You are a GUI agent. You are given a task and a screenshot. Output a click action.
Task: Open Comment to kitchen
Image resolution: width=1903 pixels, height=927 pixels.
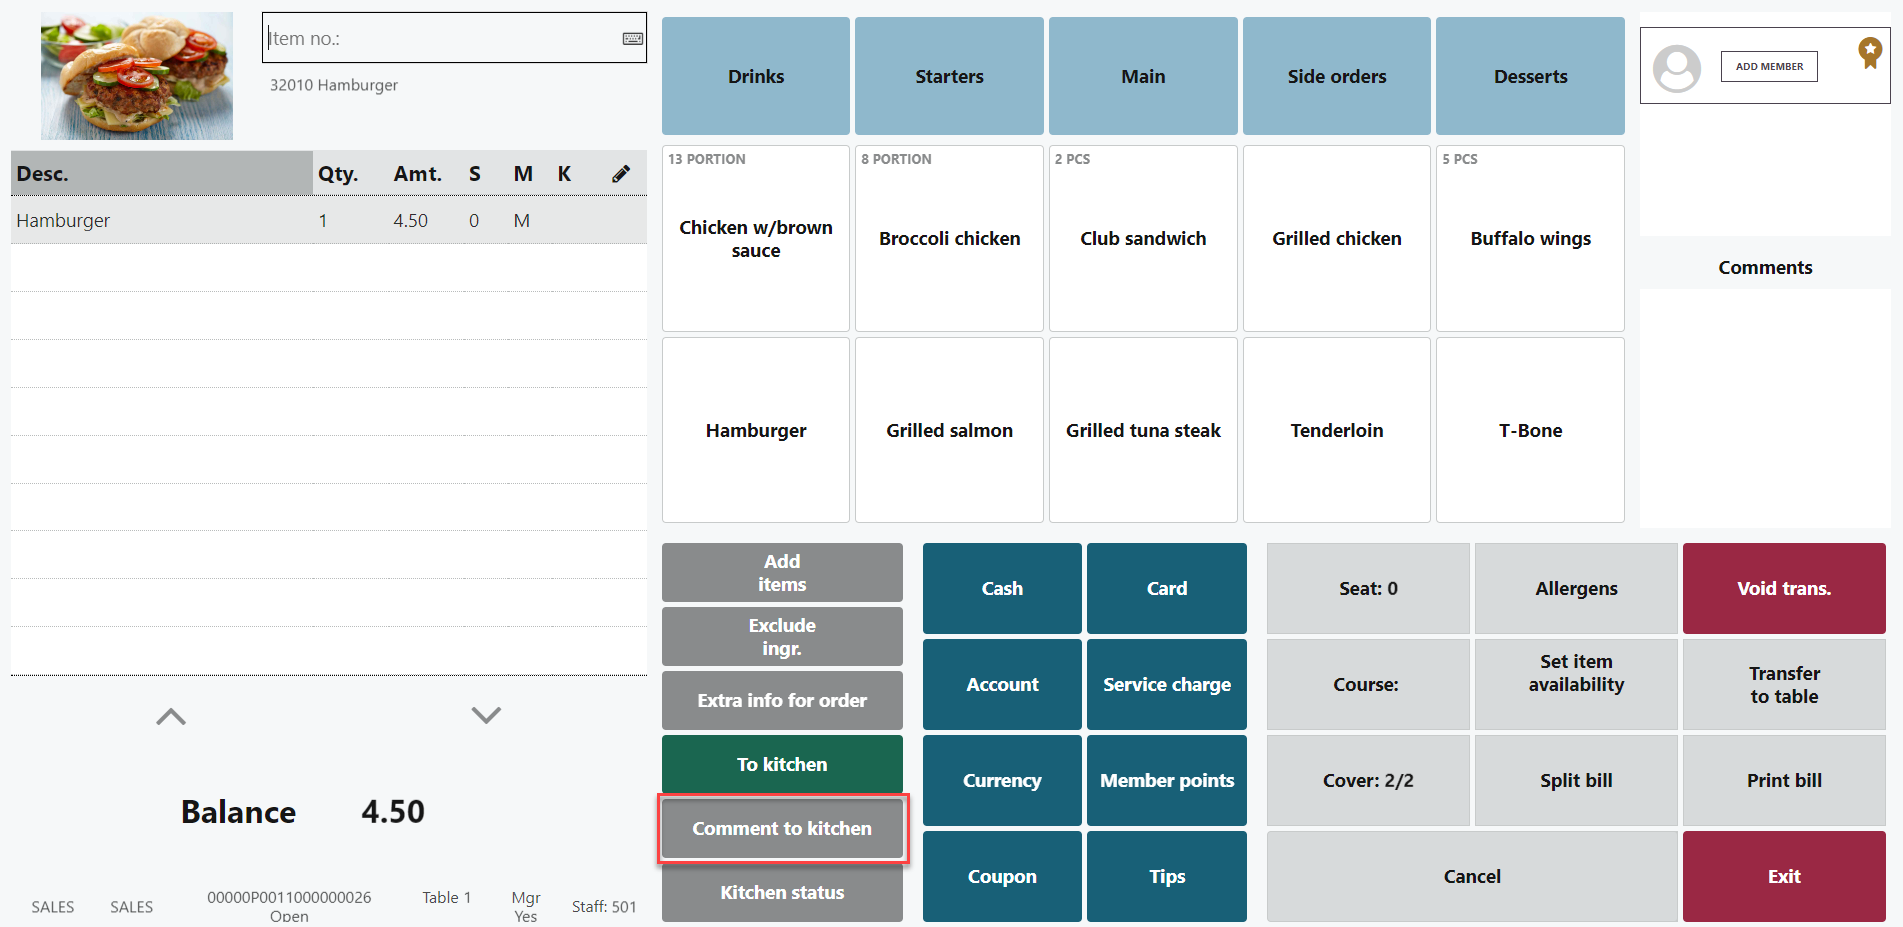[782, 828]
